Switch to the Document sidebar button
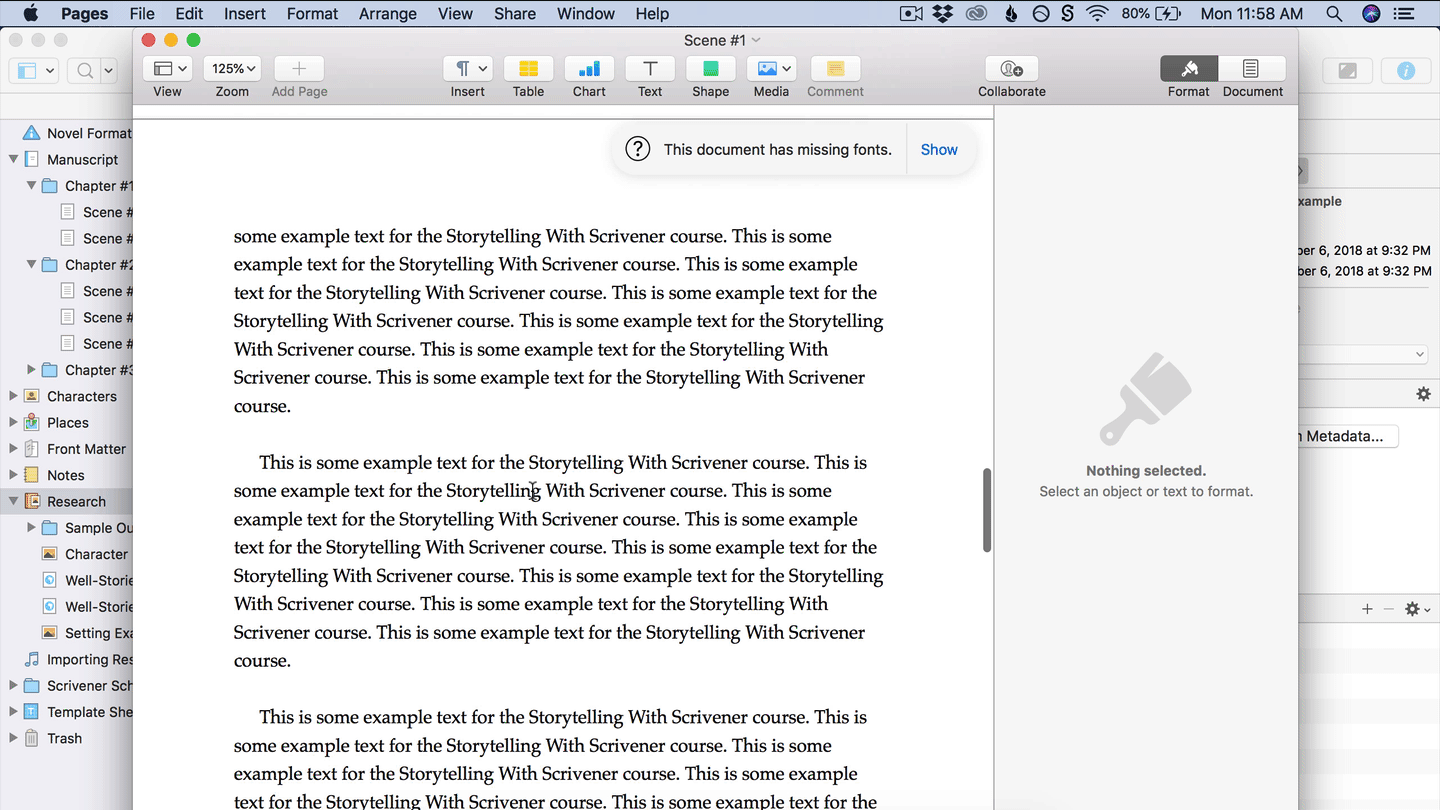This screenshot has height=810, width=1440. point(1251,69)
